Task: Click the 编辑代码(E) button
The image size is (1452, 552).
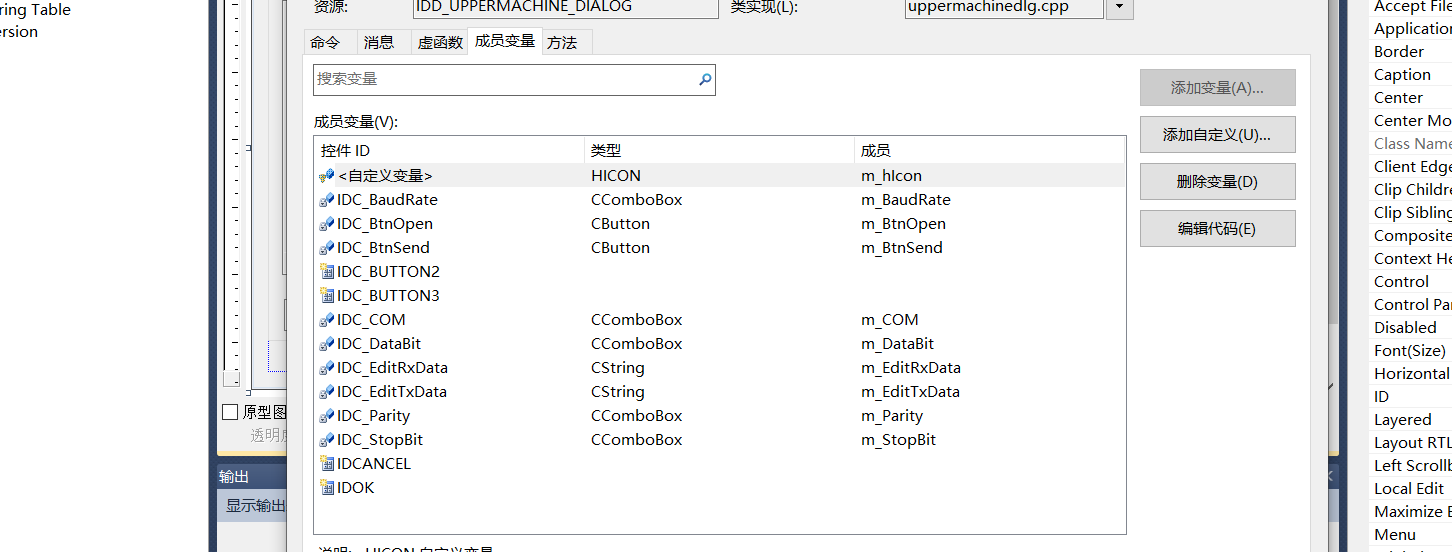Action: click(x=1217, y=229)
